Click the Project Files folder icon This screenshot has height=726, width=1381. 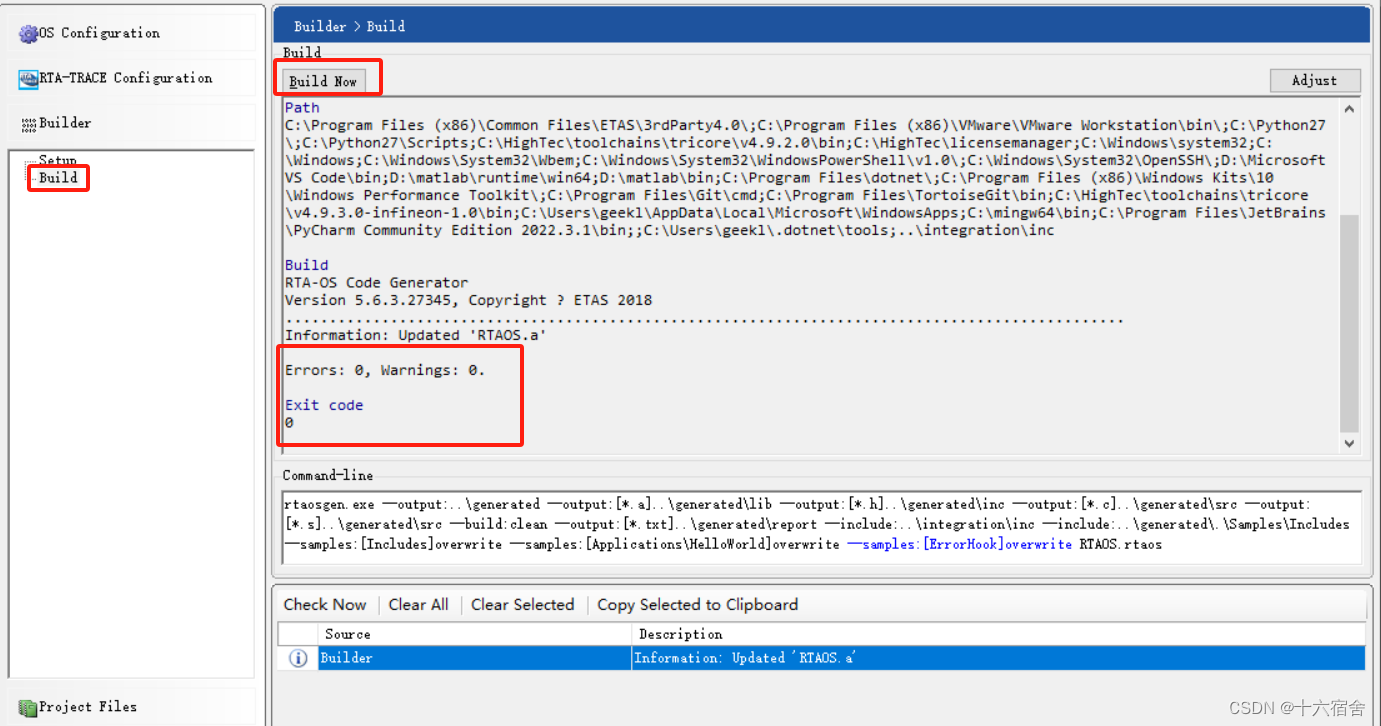coord(28,708)
